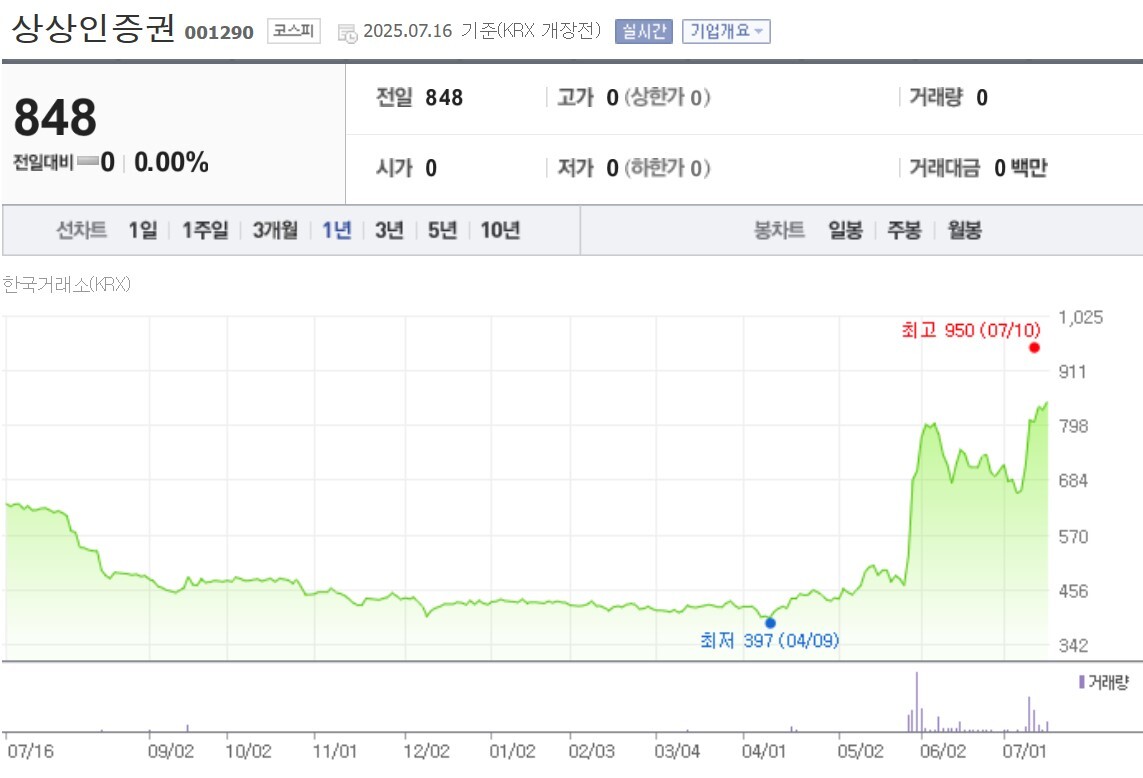Open the 일봉 daily candle chart

pyautogui.click(x=845, y=230)
